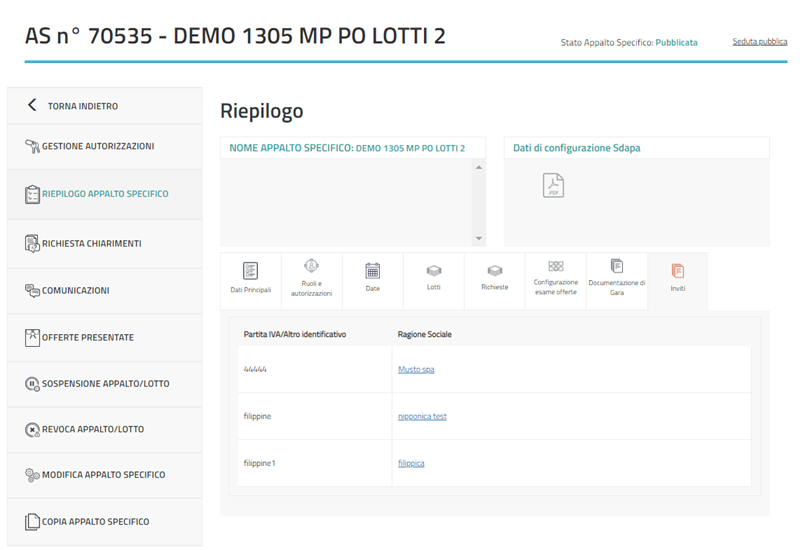
Task: Open the Dati di configurazione PDF icon
Action: tap(553, 185)
